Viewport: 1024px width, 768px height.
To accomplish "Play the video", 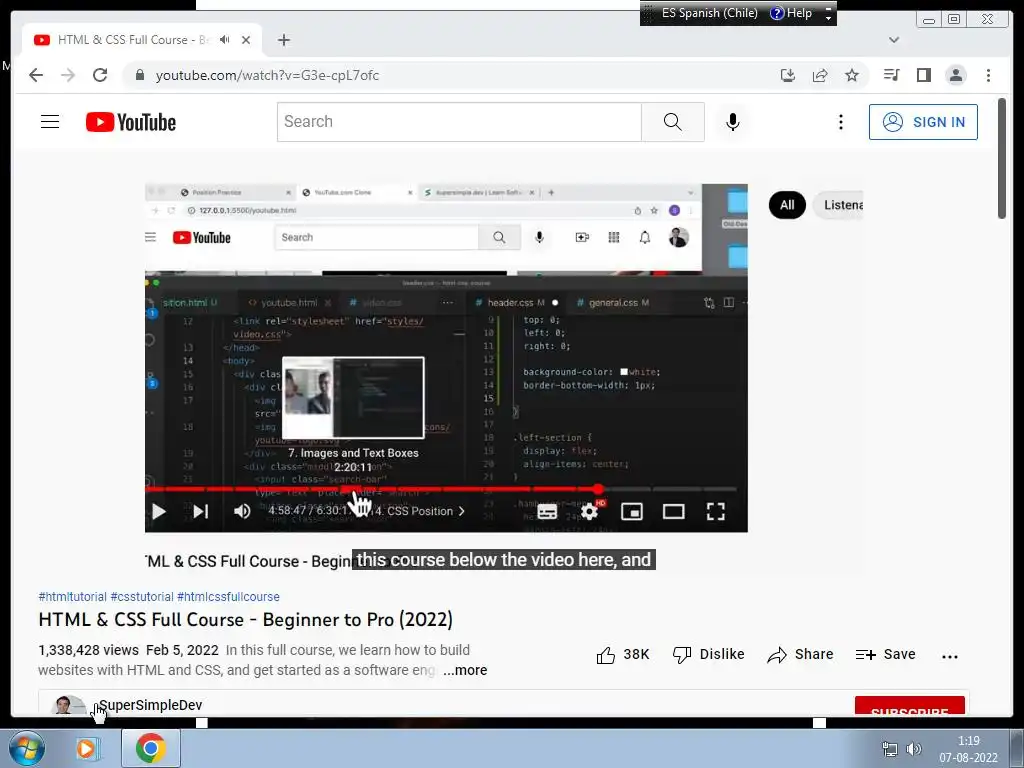I will pos(159,511).
